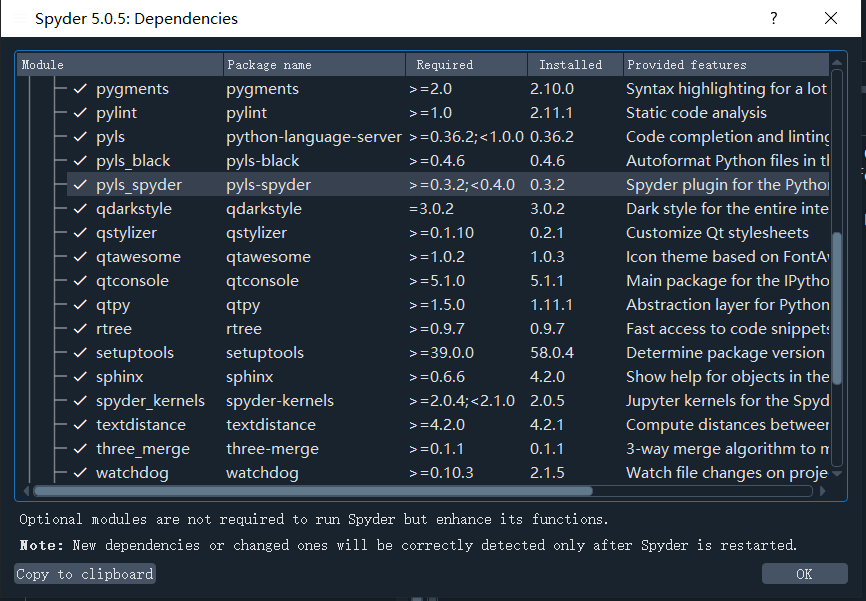Select the qtconsole module row

pyautogui.click(x=448, y=281)
